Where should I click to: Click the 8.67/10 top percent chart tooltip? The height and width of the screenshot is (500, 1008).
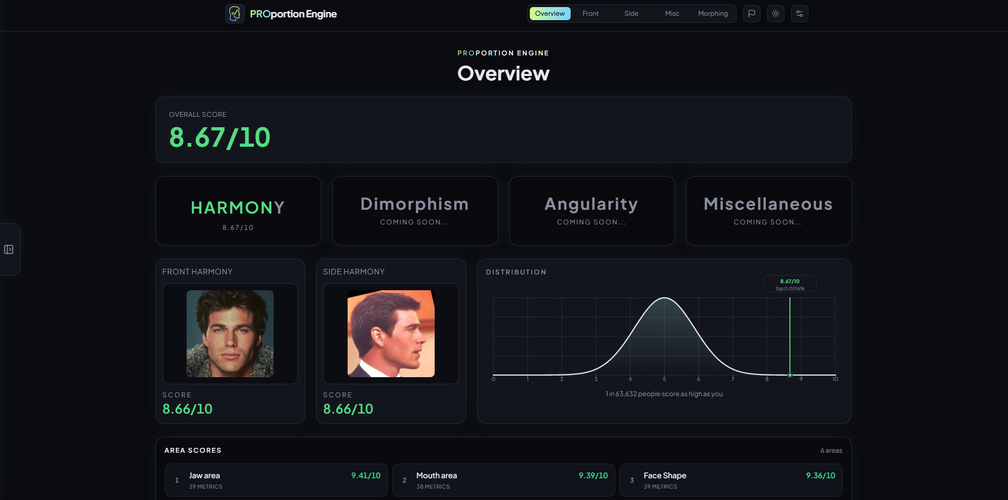coord(789,284)
